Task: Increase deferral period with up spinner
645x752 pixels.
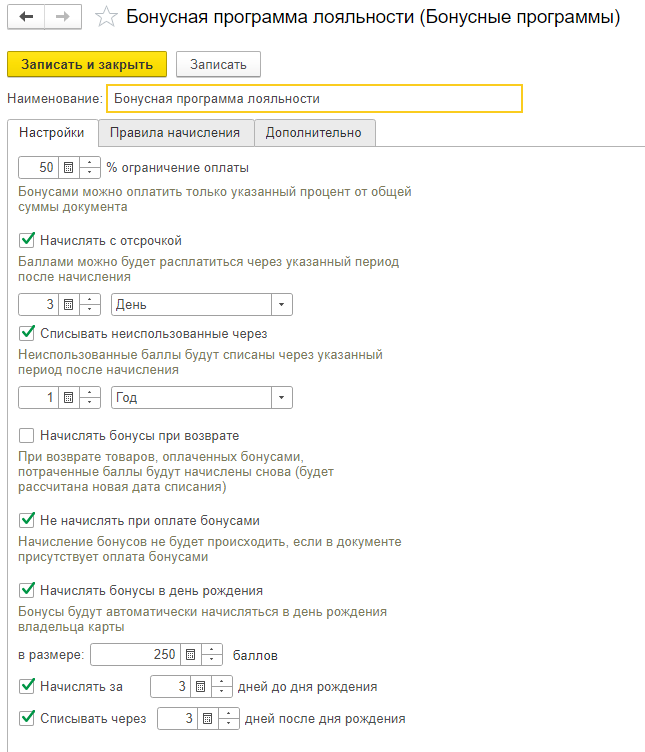Action: pos(90,300)
